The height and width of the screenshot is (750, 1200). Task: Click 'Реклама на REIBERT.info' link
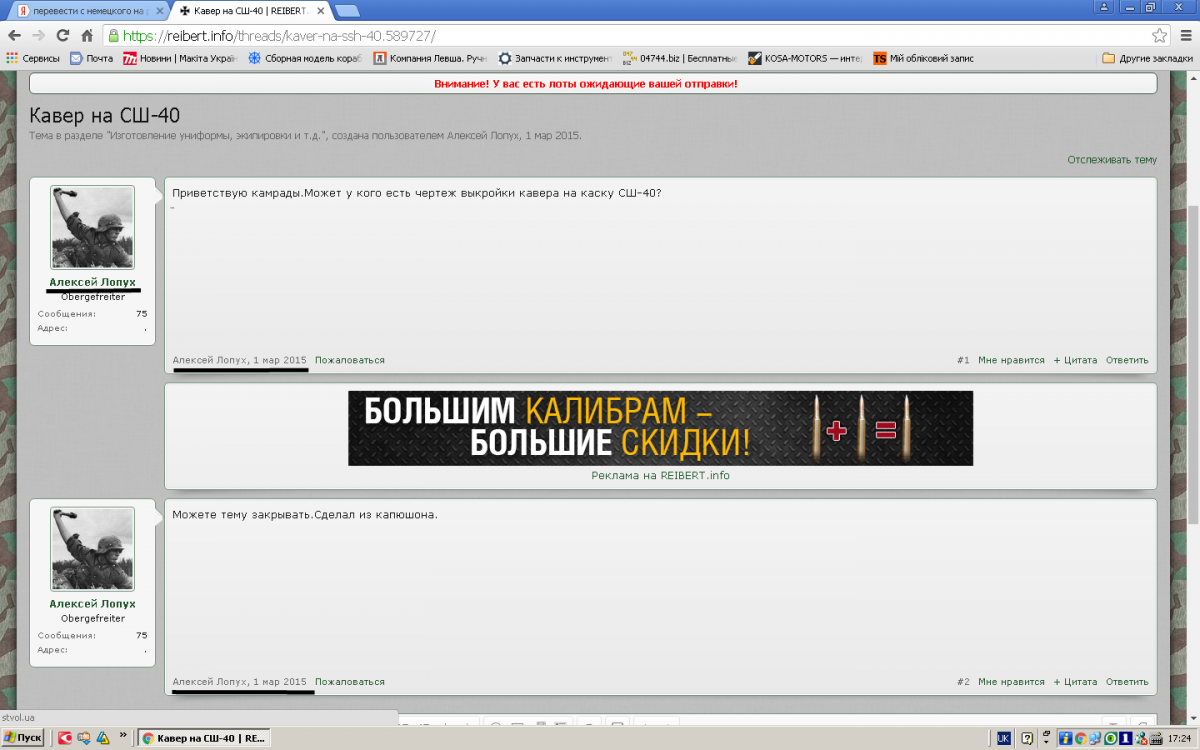tap(660, 476)
